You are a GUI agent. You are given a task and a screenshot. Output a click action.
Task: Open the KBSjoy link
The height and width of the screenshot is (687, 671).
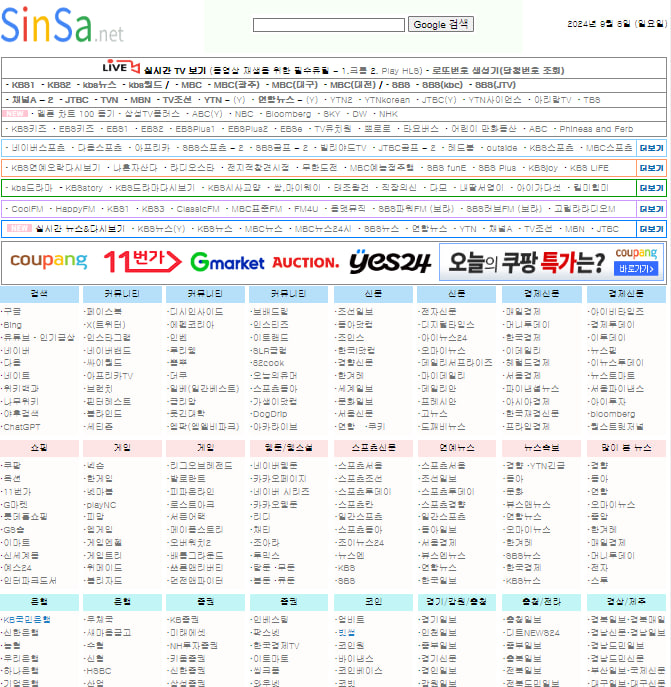tap(543, 168)
